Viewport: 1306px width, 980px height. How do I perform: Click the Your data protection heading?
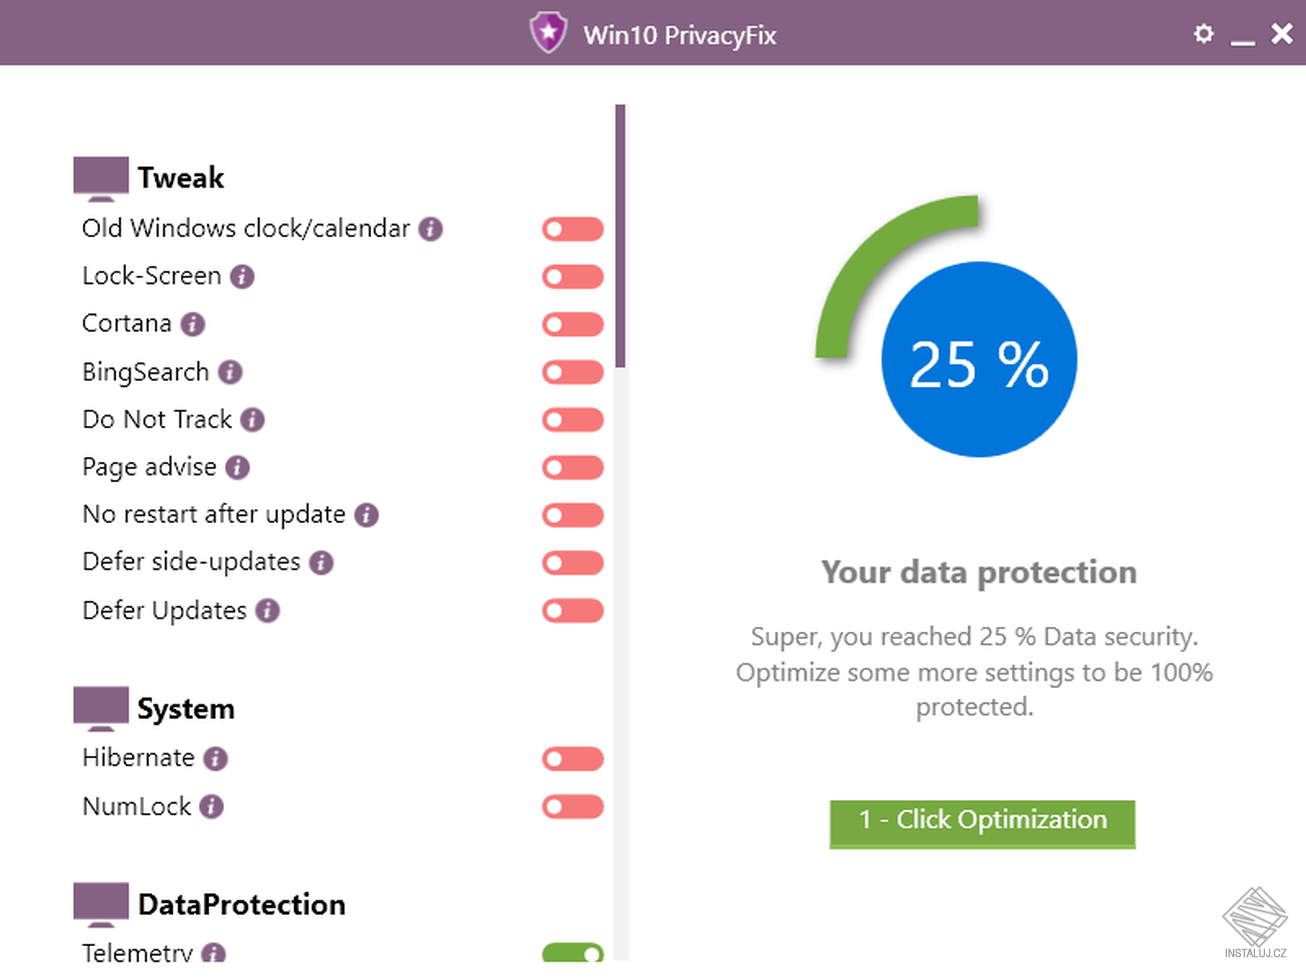(978, 572)
